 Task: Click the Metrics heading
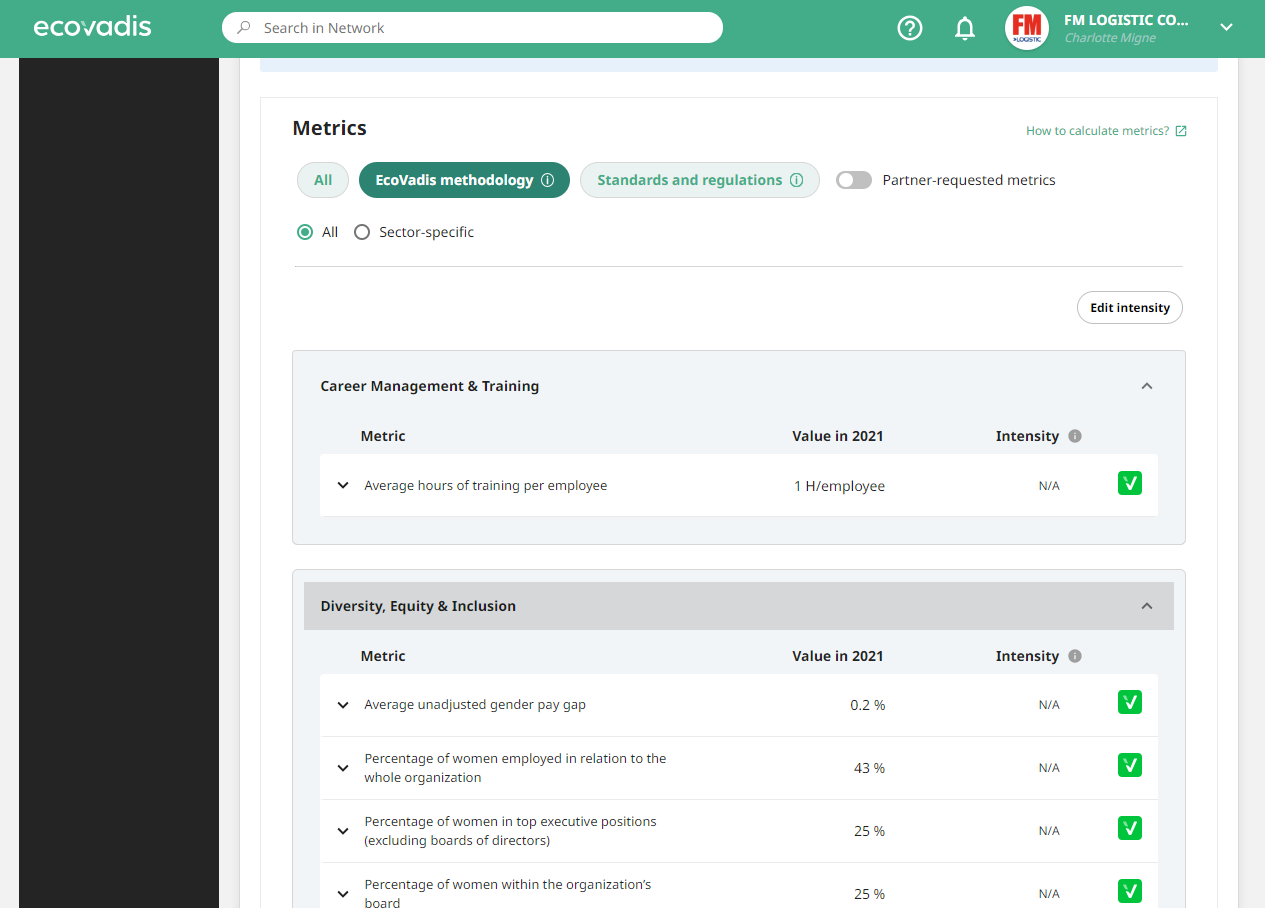coord(329,128)
